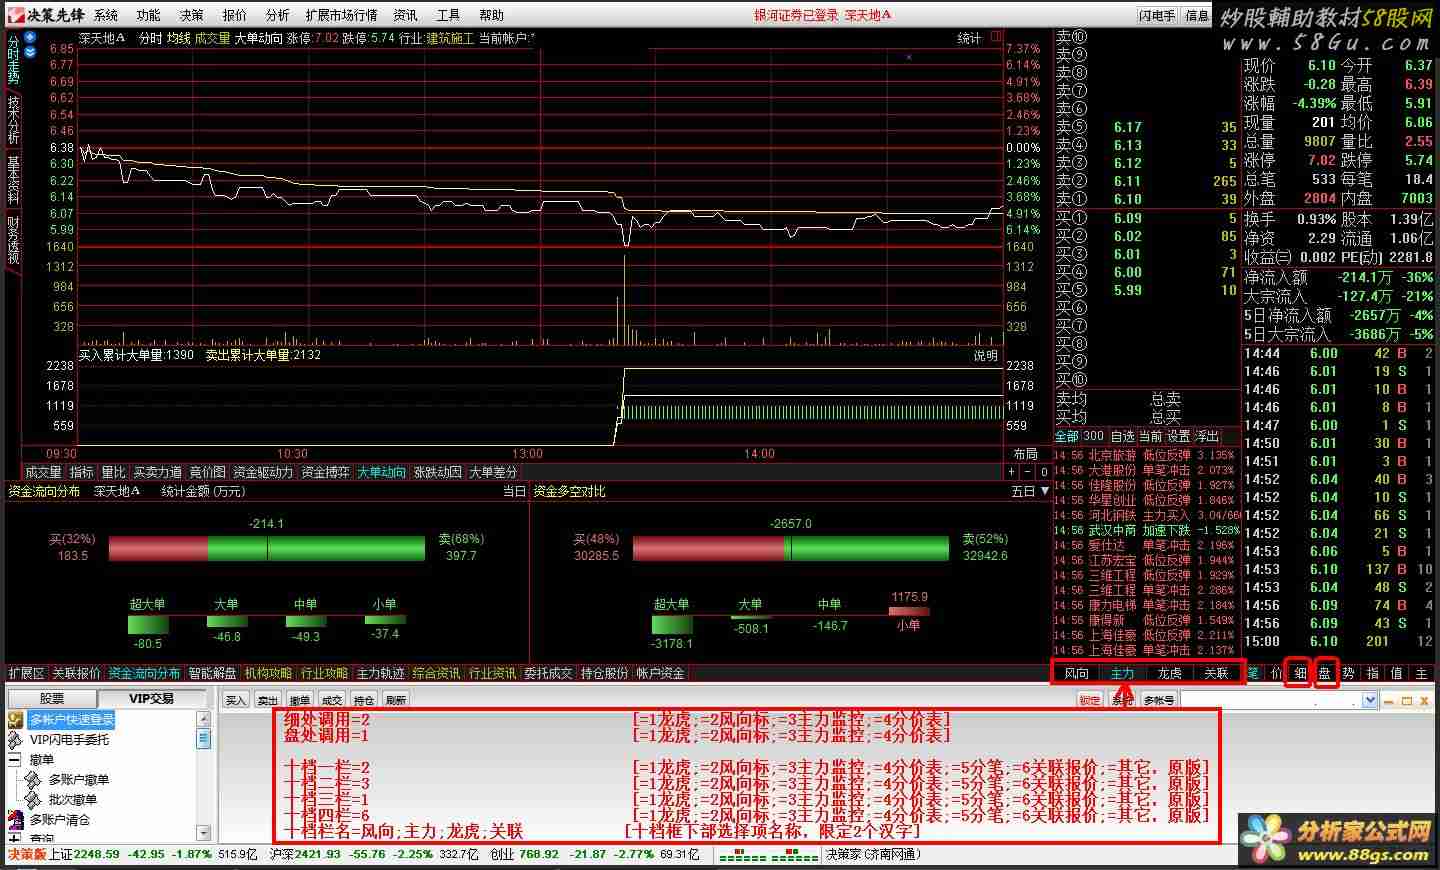Select the 买卖力道 indicator tab
This screenshot has height=870, width=1440.
tap(158, 472)
